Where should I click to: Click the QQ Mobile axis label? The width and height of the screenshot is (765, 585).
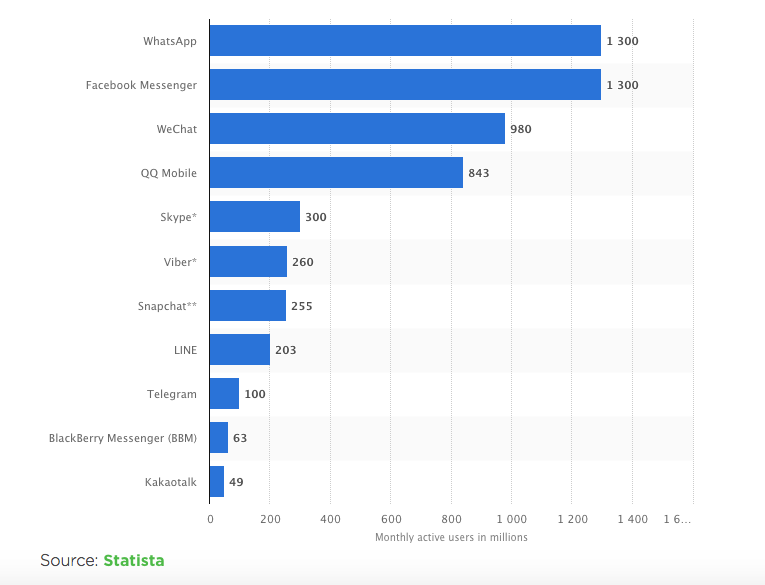click(x=169, y=173)
